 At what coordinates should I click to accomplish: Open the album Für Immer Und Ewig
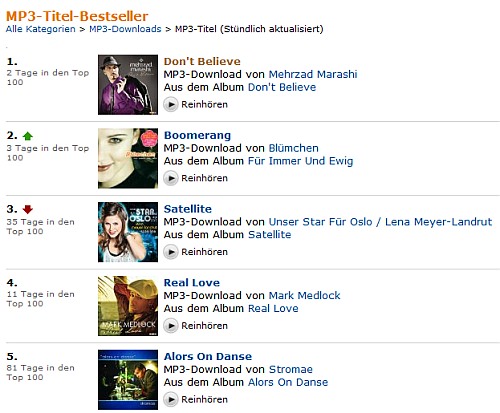[301, 161]
